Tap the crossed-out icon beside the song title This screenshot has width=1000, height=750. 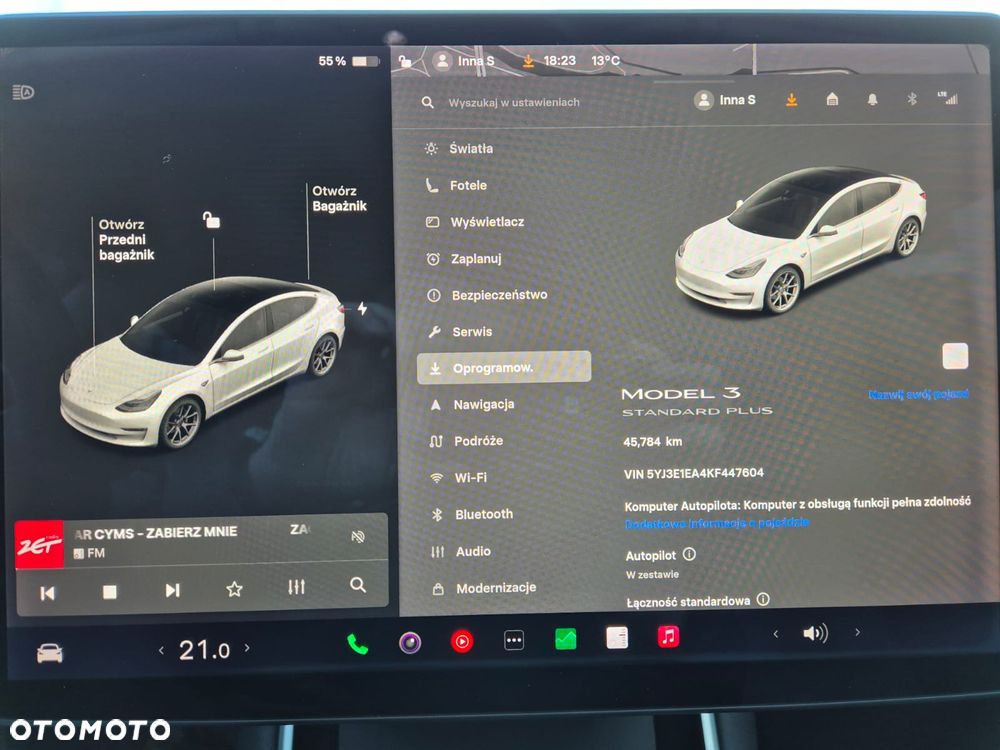click(358, 536)
